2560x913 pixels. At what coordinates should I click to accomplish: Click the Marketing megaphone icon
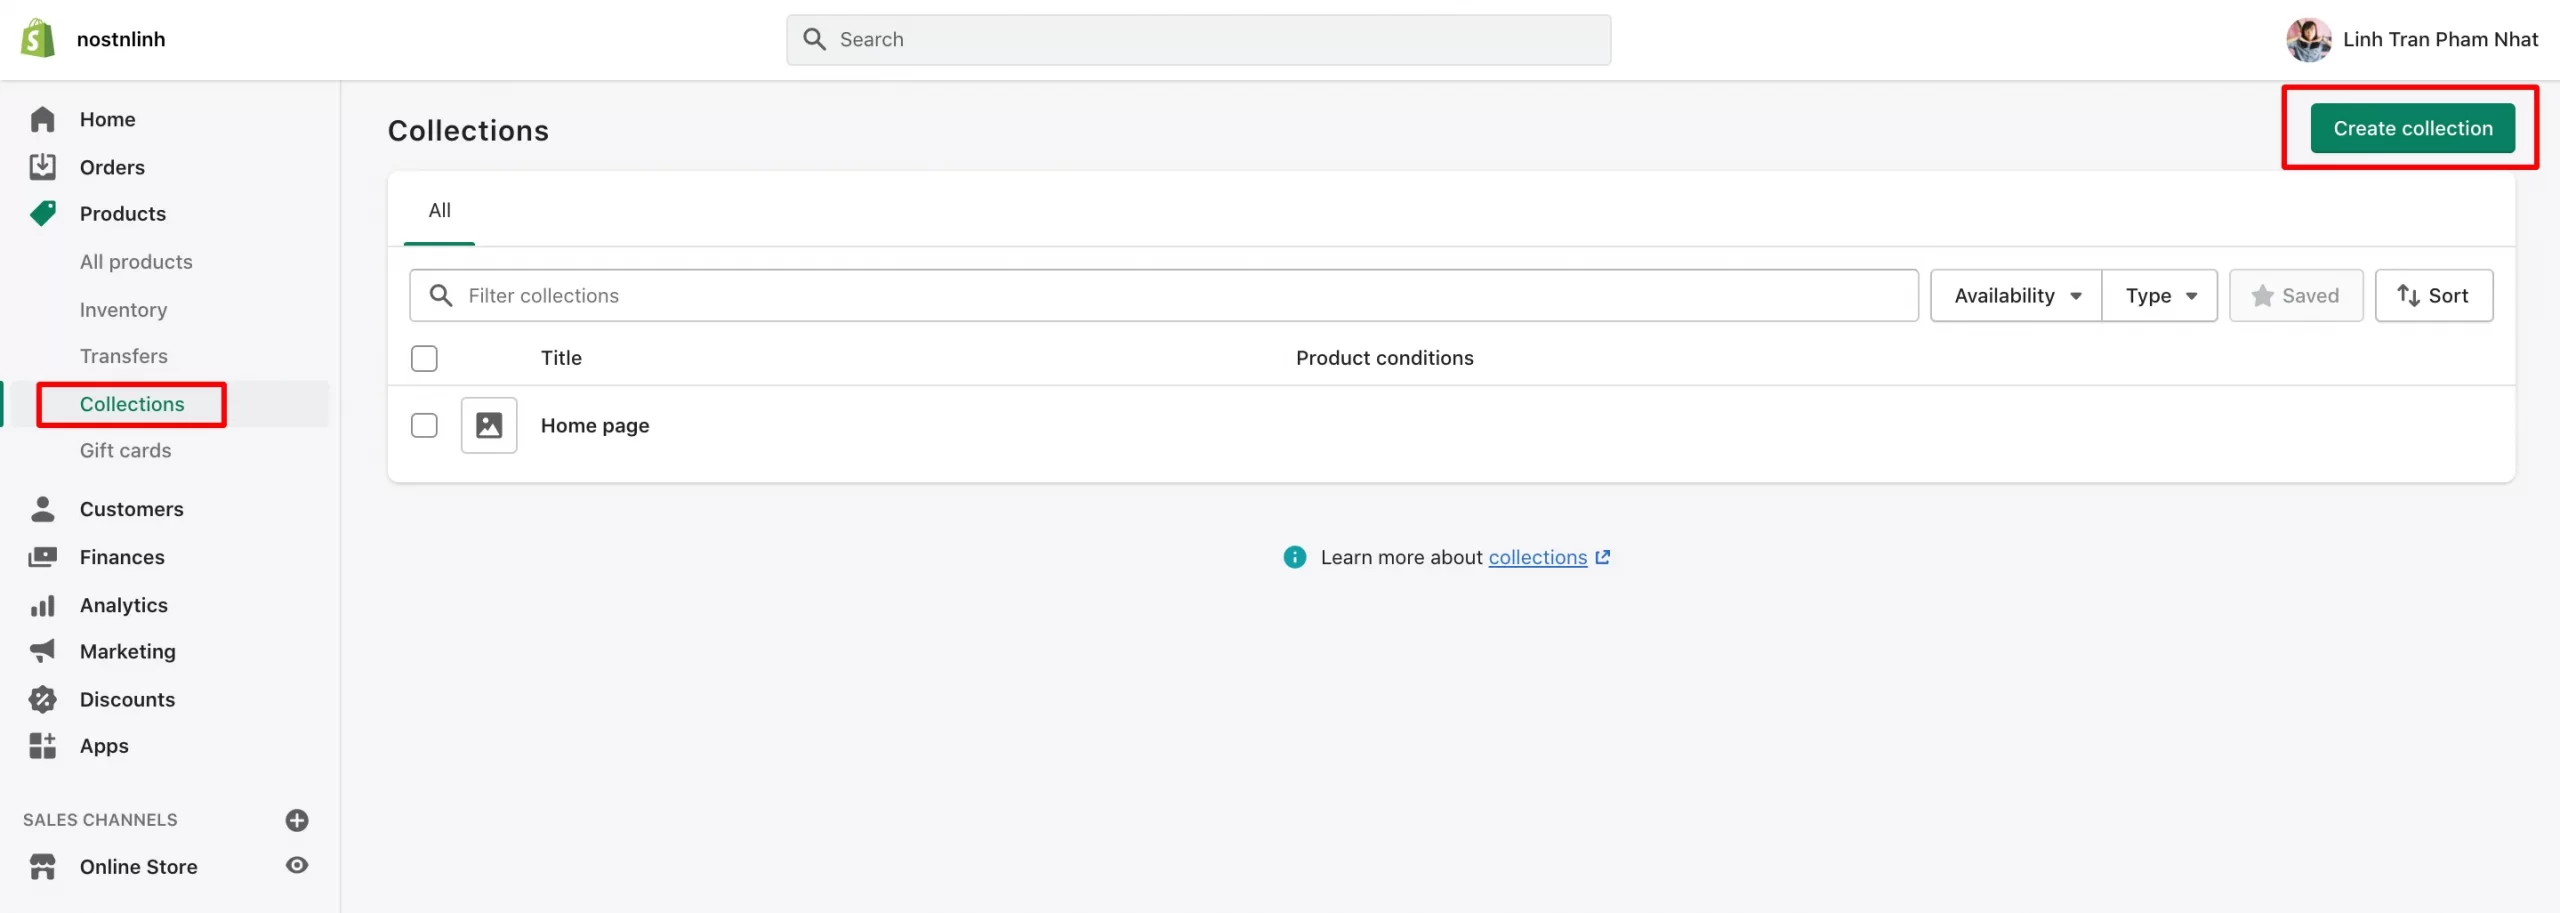point(42,651)
